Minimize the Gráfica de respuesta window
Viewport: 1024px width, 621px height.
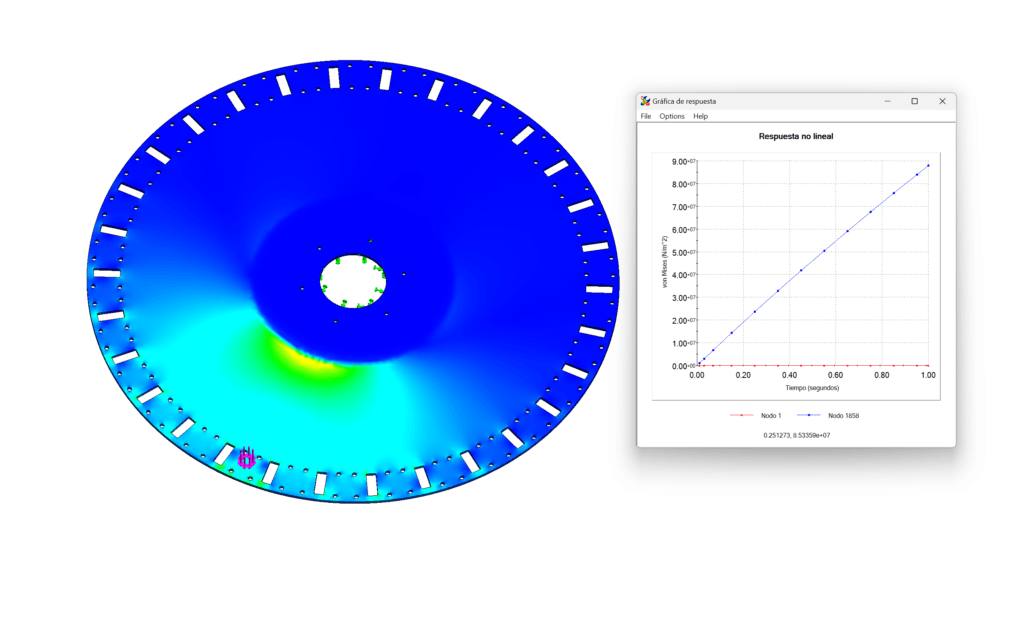pyautogui.click(x=888, y=101)
